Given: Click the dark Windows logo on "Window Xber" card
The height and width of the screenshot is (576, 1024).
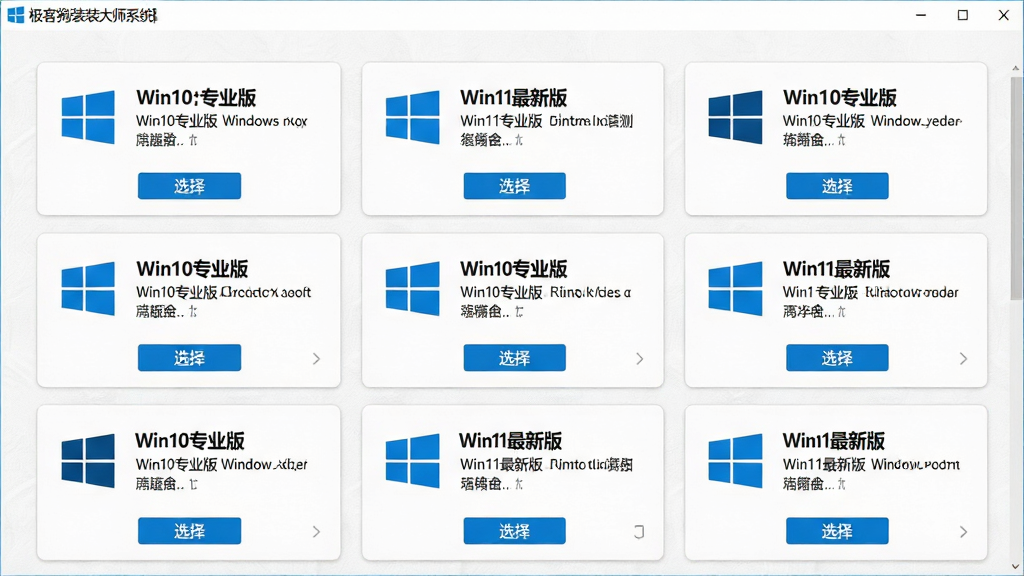Looking at the screenshot, I should [88, 460].
